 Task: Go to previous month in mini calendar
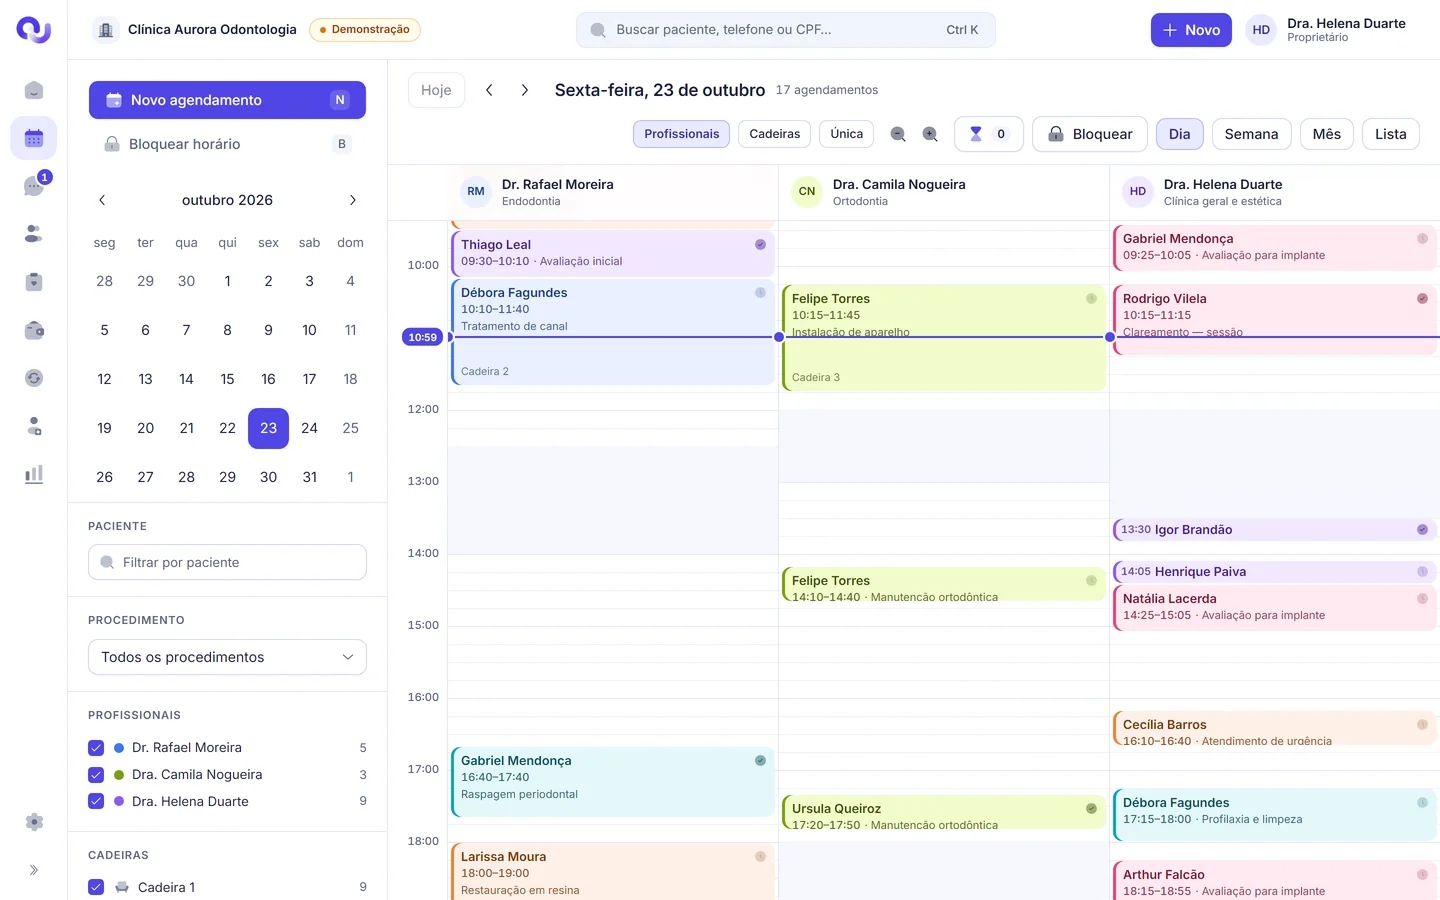click(x=102, y=200)
